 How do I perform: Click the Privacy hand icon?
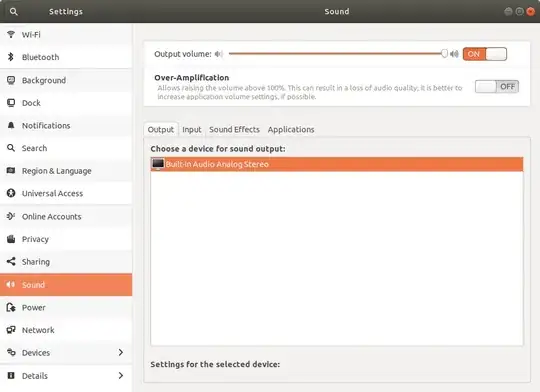coord(11,239)
